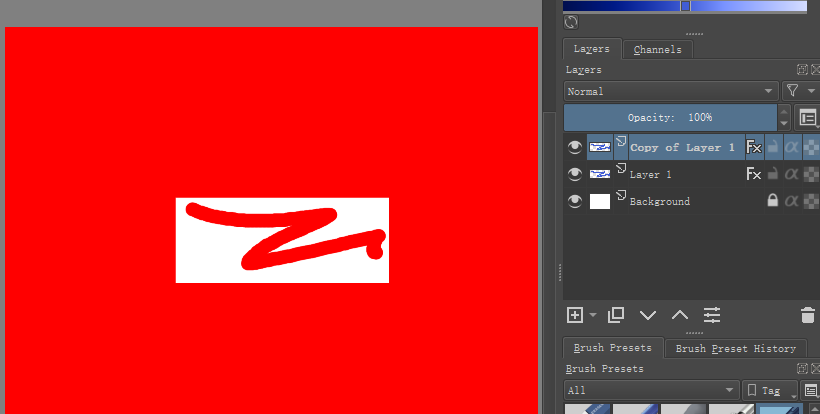Click the Opacity 100% slider bar
820x414 pixels.
point(670,118)
